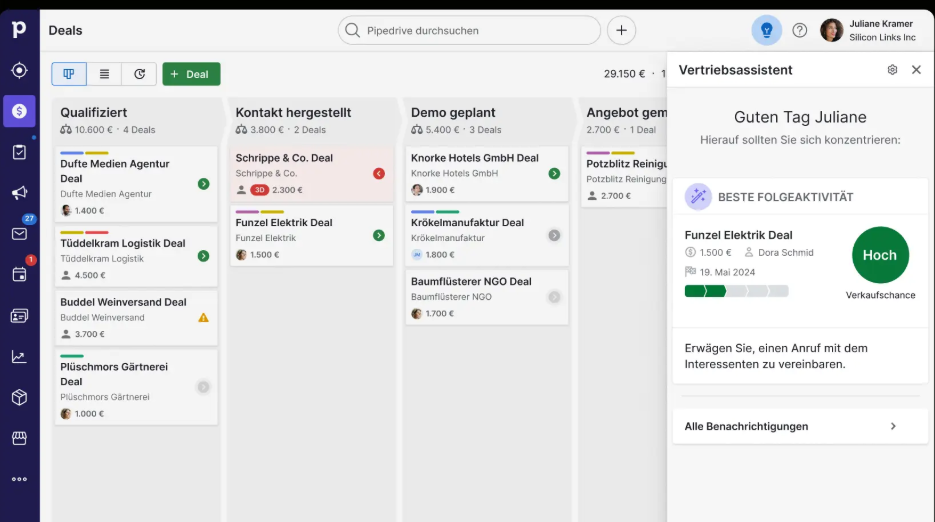Open Plüschmors Gärtnerei Deal card

pos(136,387)
